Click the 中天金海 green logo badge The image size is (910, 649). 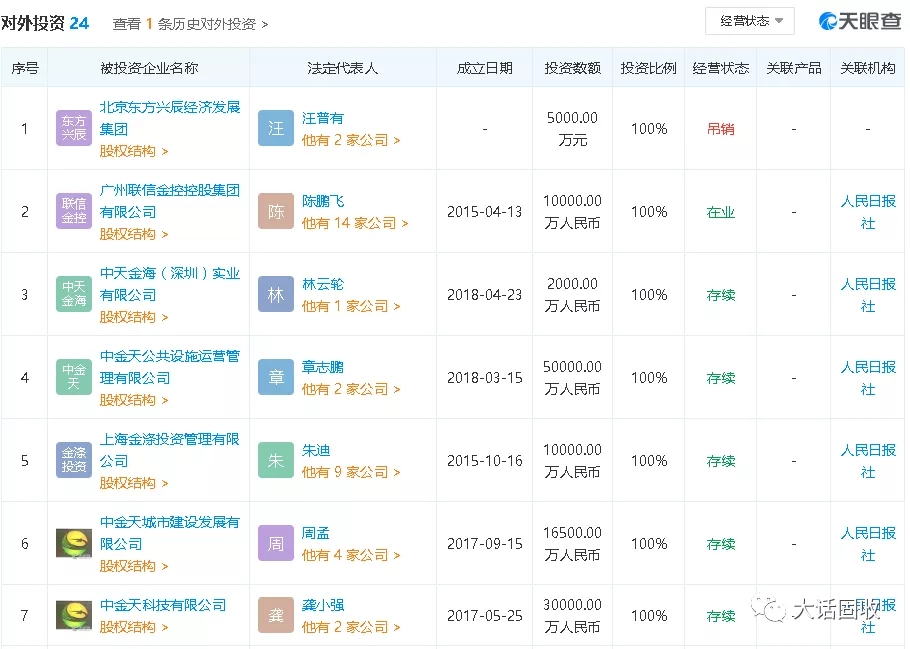pyautogui.click(x=74, y=294)
